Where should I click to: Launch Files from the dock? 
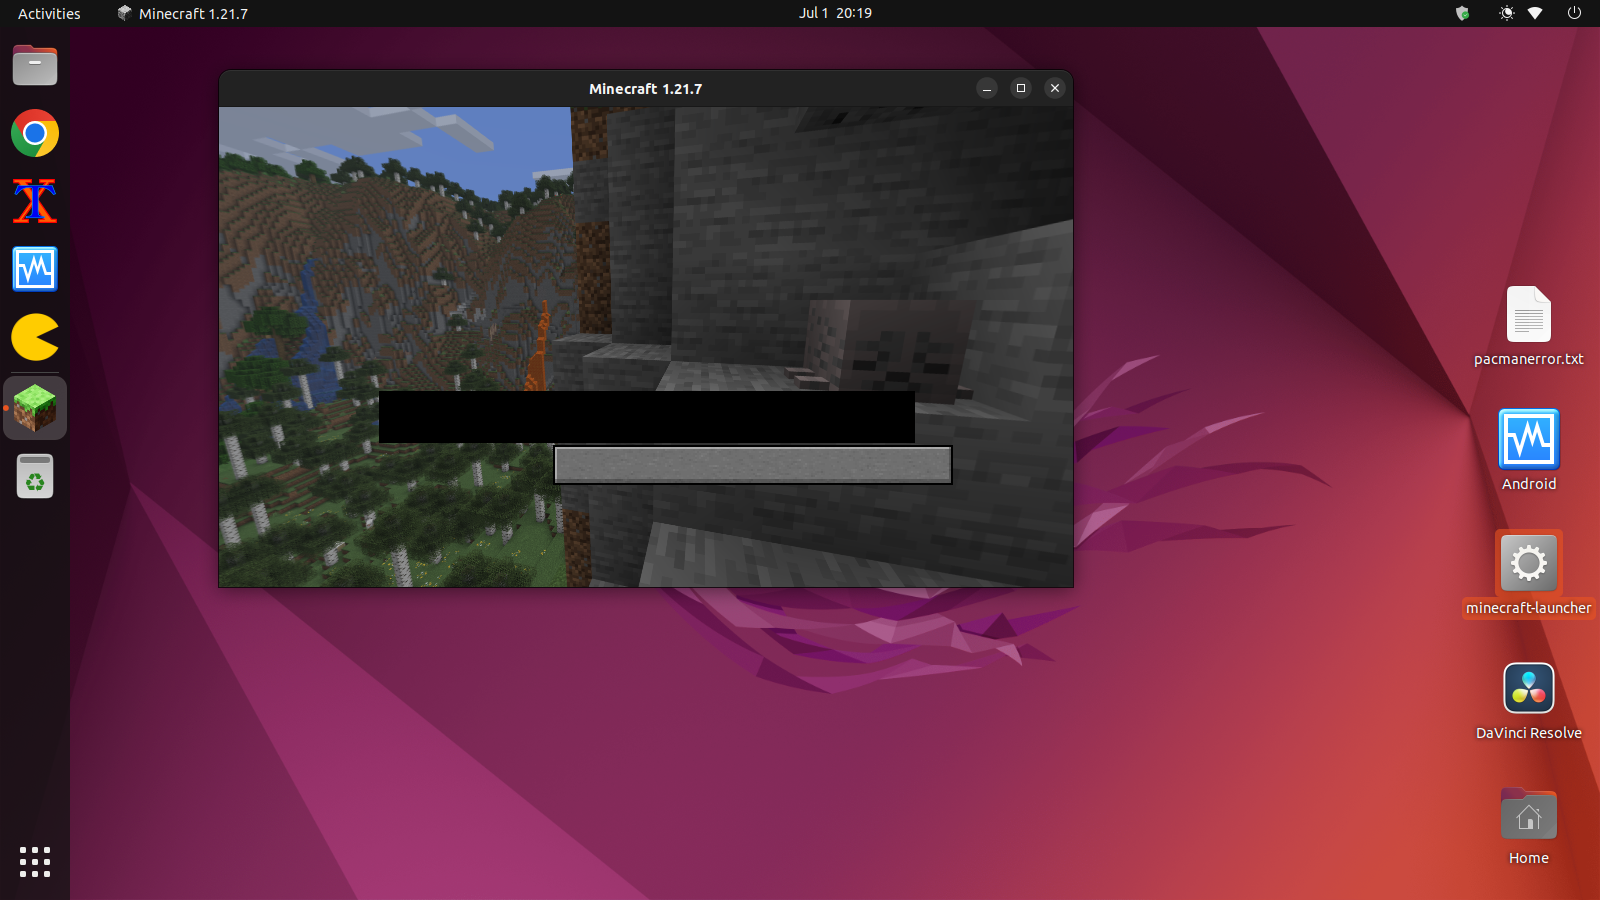click(35, 66)
